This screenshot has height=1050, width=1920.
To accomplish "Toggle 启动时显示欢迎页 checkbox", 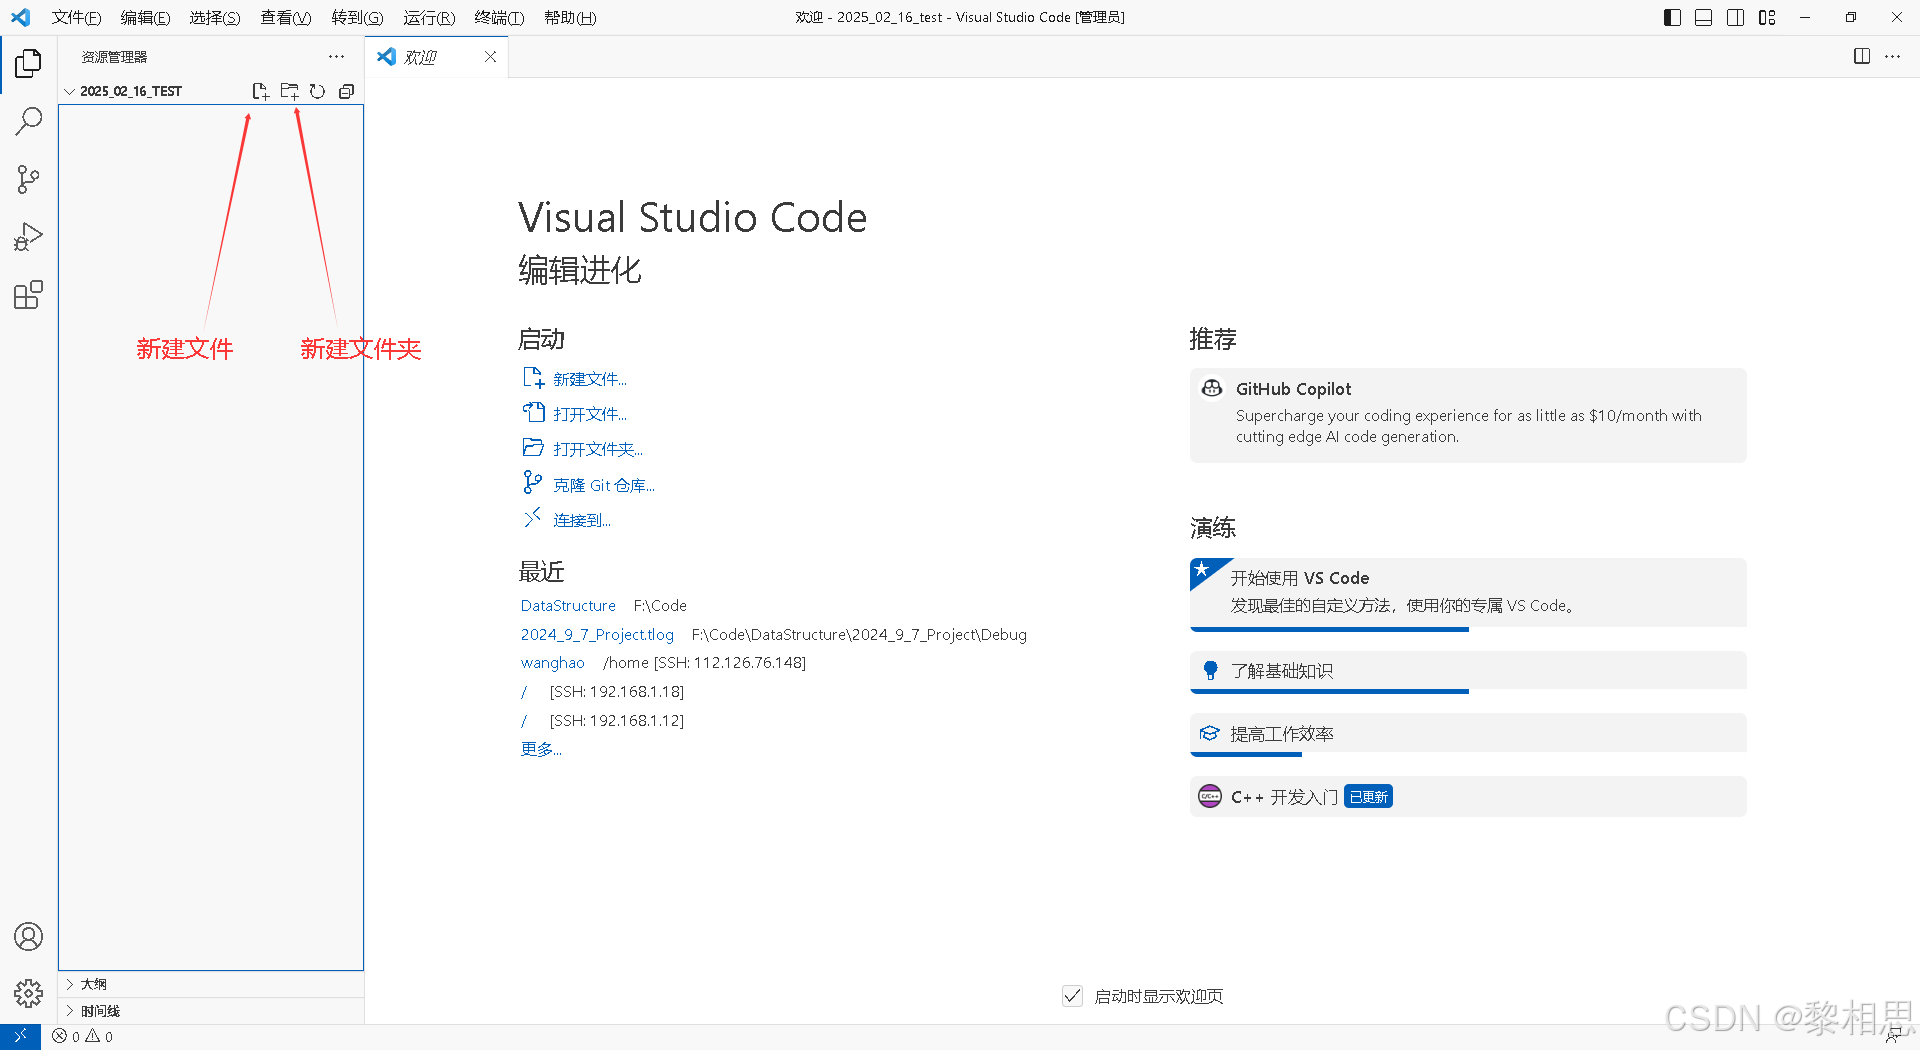I will pos(1072,996).
